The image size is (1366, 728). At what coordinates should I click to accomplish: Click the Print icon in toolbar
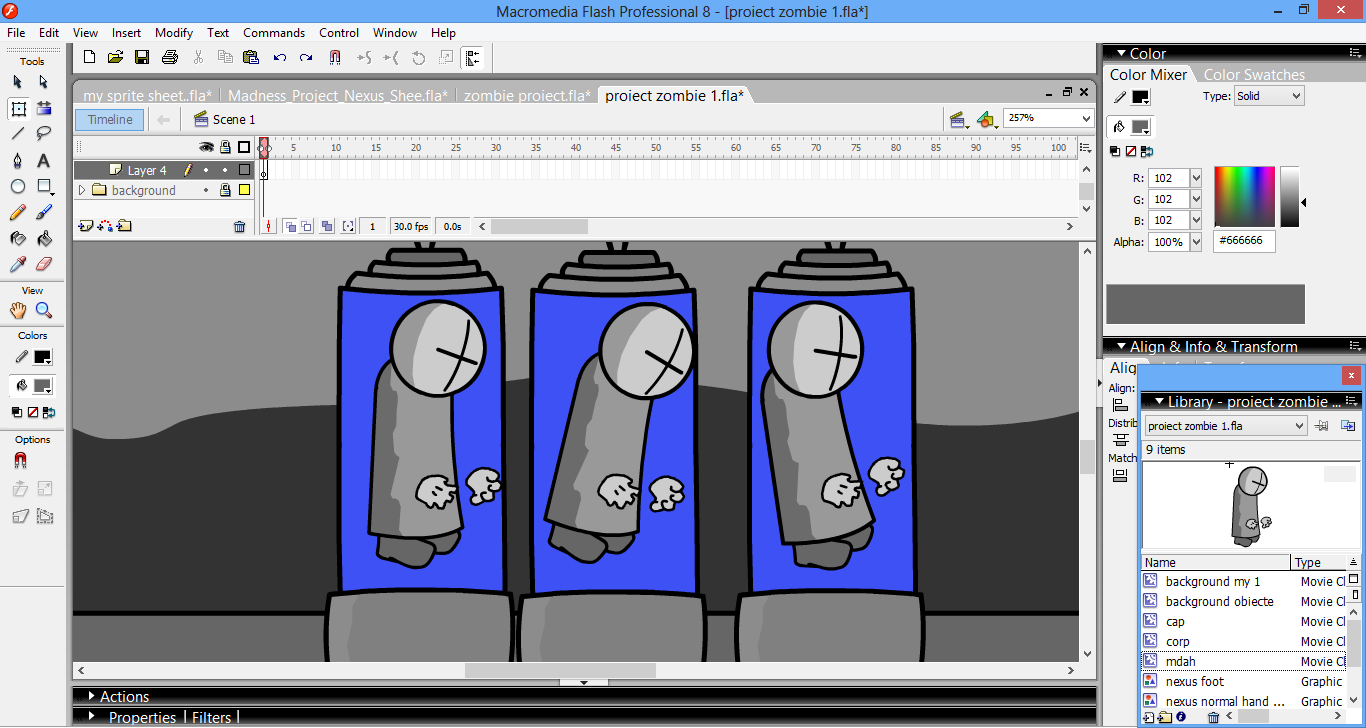[170, 57]
